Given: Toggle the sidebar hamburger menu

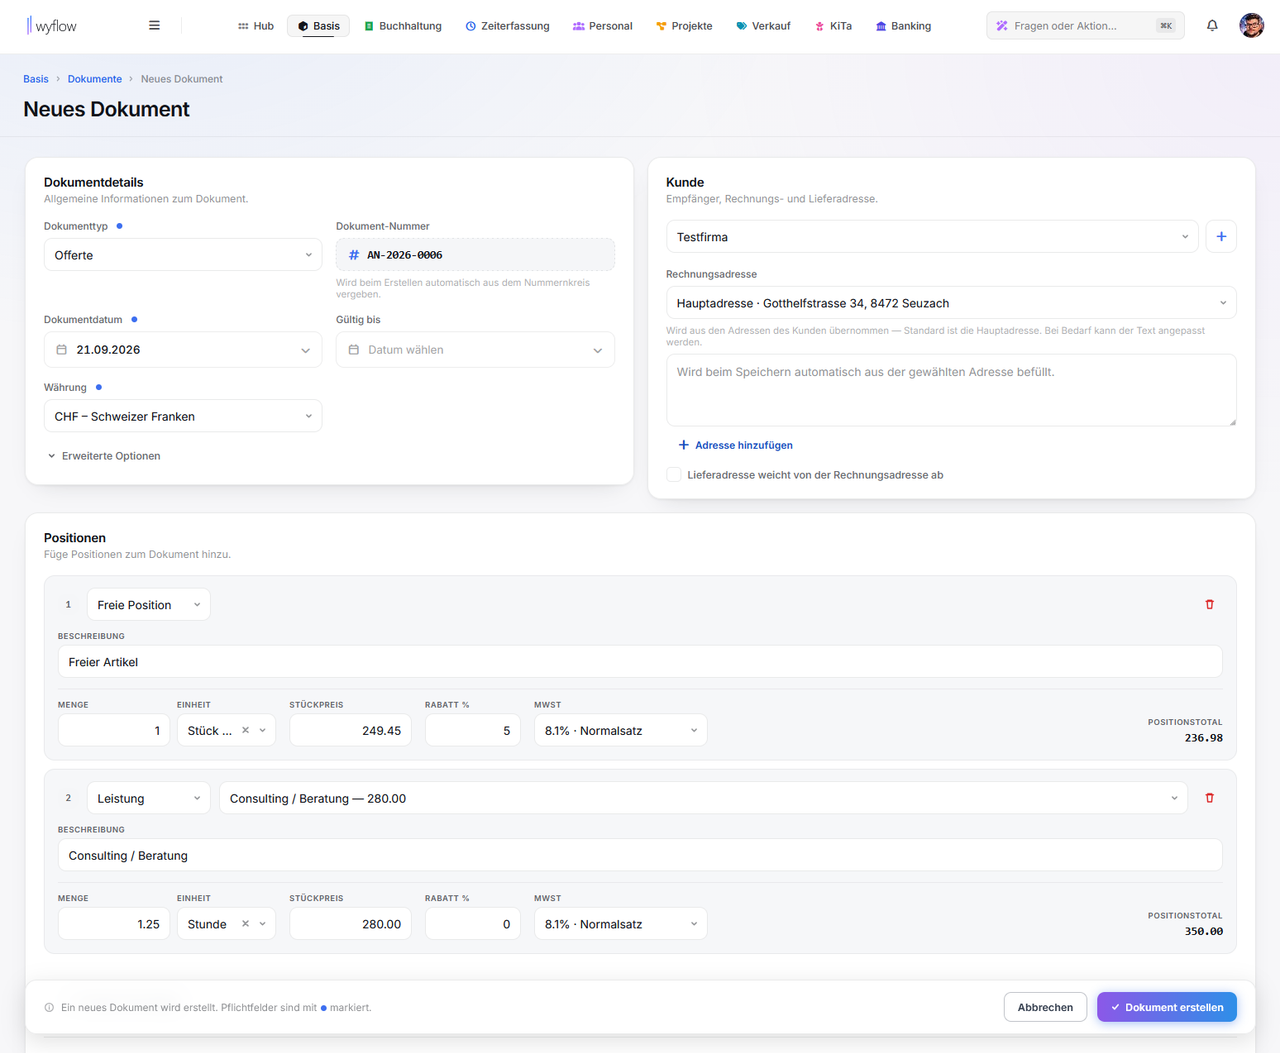Looking at the screenshot, I should pyautogui.click(x=154, y=26).
